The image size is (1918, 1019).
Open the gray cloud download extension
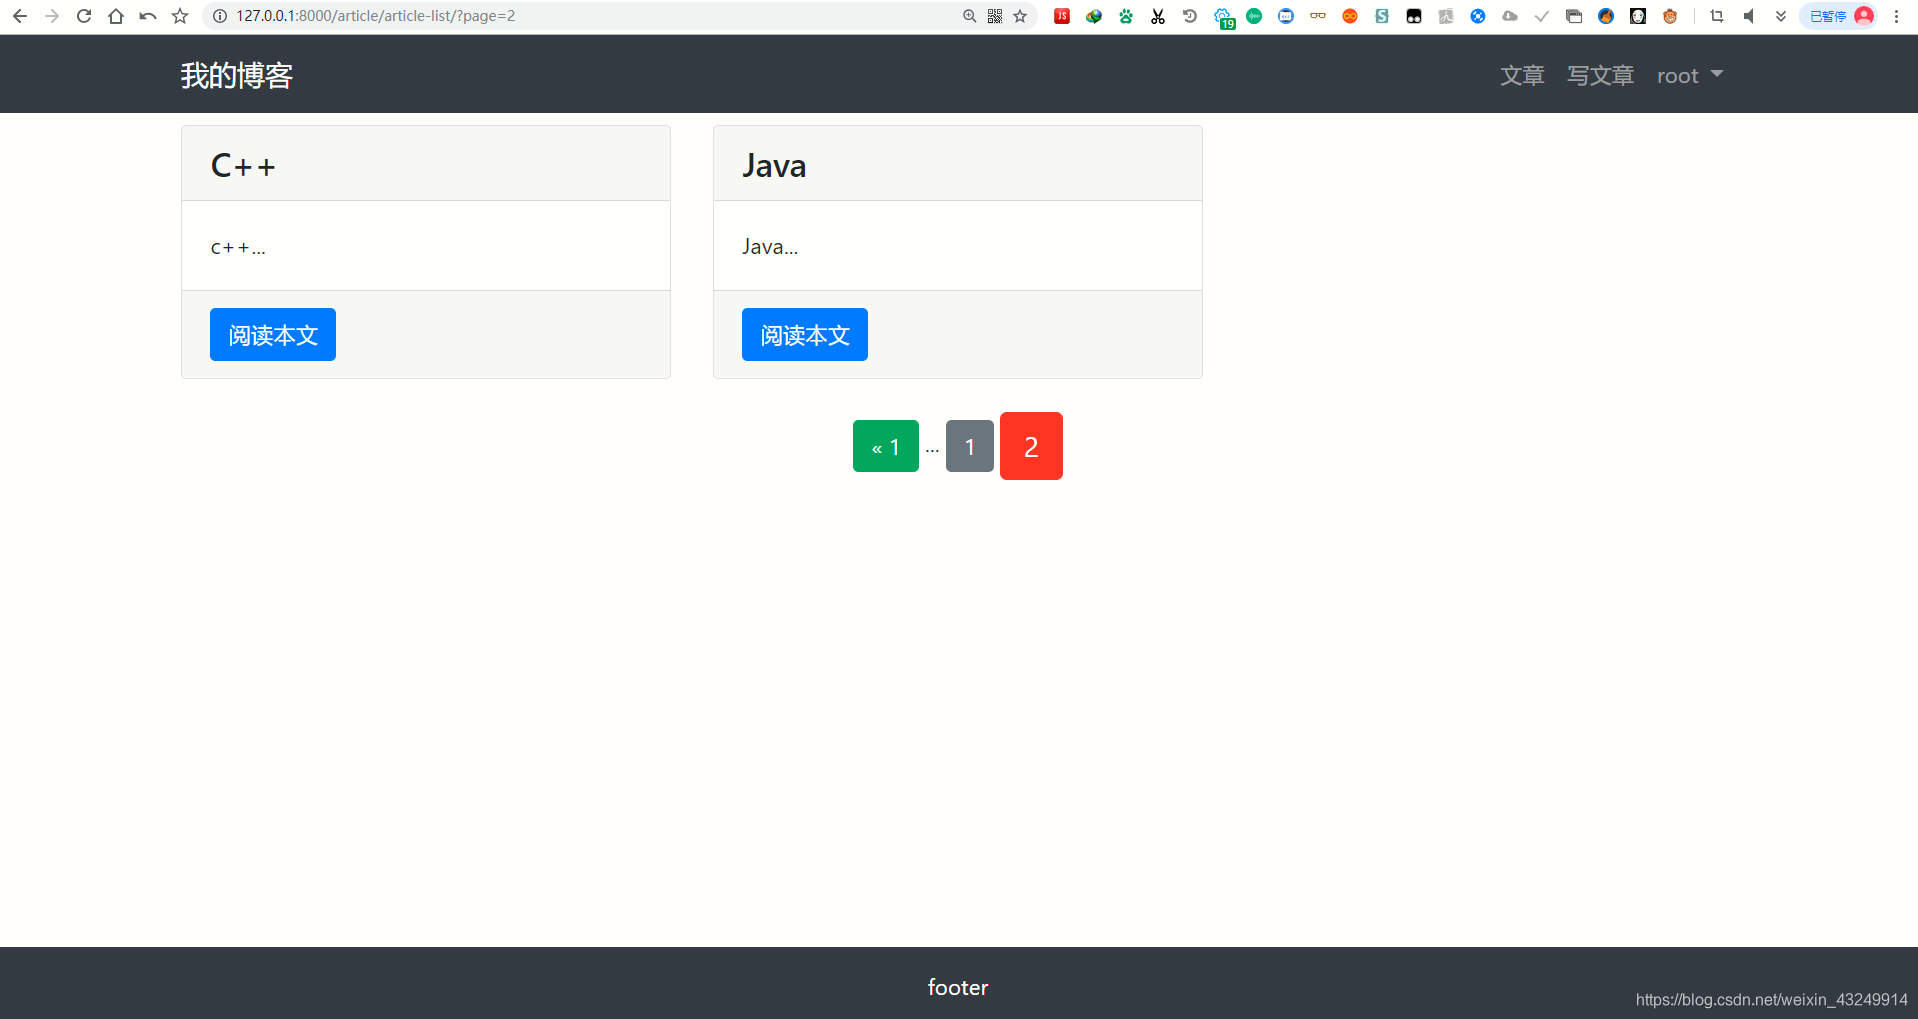(x=1510, y=16)
